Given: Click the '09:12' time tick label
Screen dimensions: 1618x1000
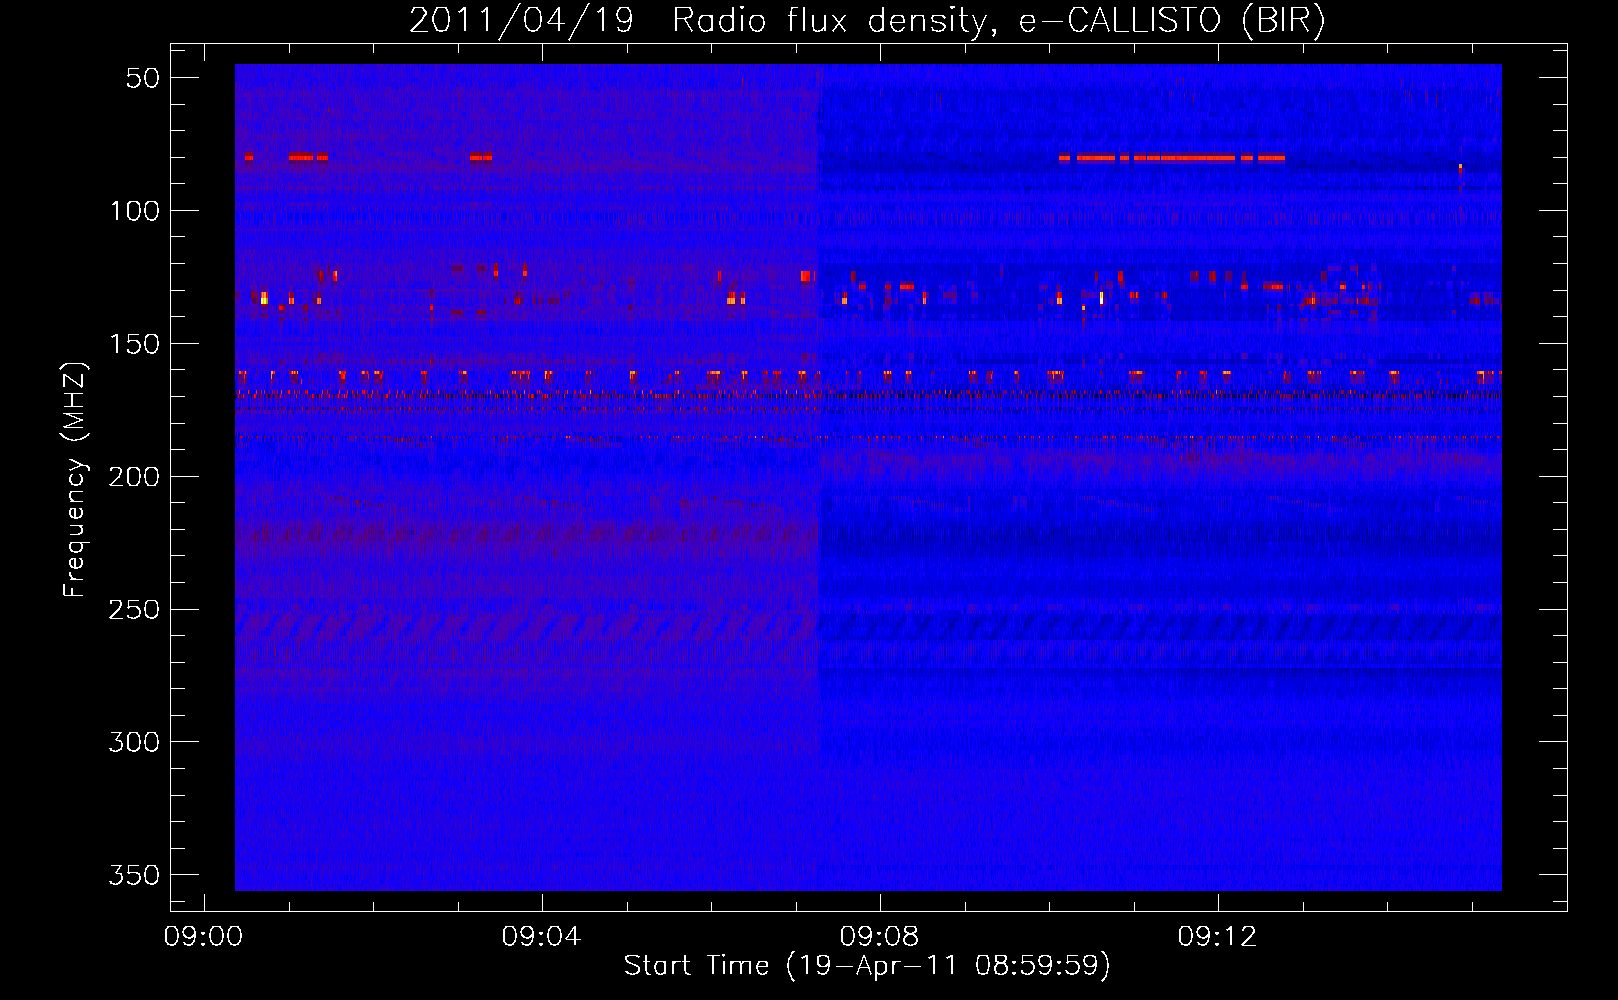Looking at the screenshot, I should [1218, 937].
